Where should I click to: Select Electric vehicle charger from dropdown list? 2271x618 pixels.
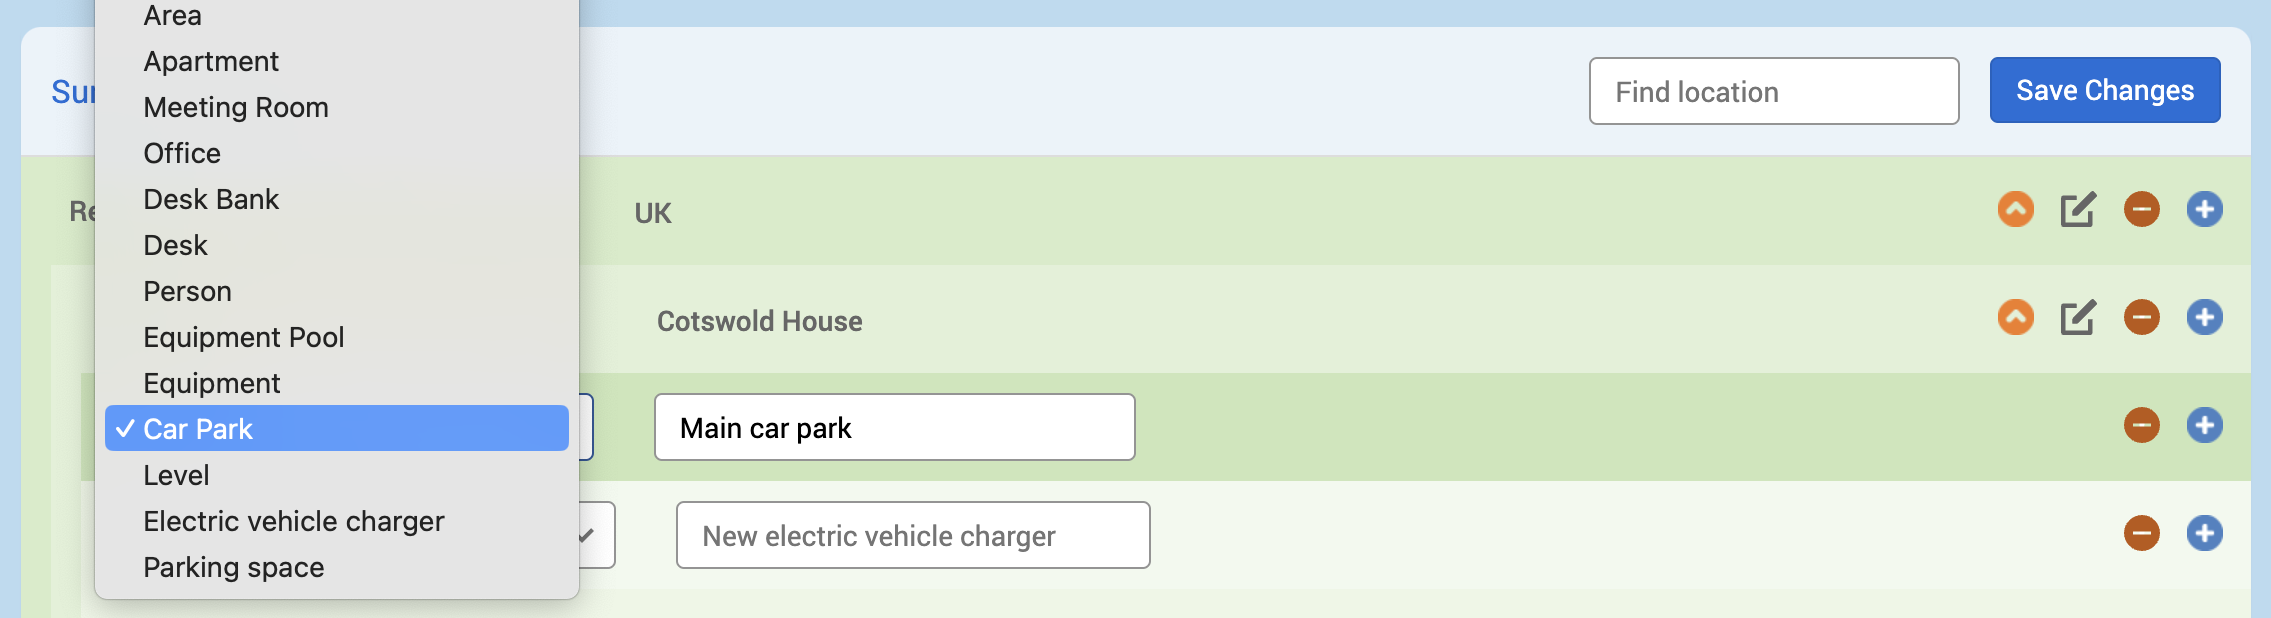coord(293,522)
